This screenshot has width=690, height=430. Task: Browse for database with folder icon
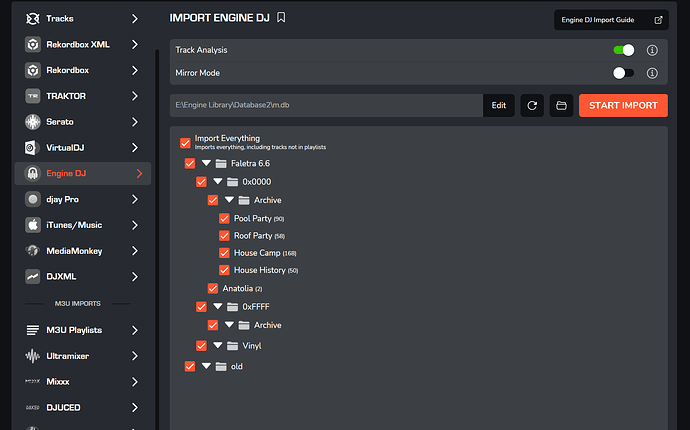(561, 106)
